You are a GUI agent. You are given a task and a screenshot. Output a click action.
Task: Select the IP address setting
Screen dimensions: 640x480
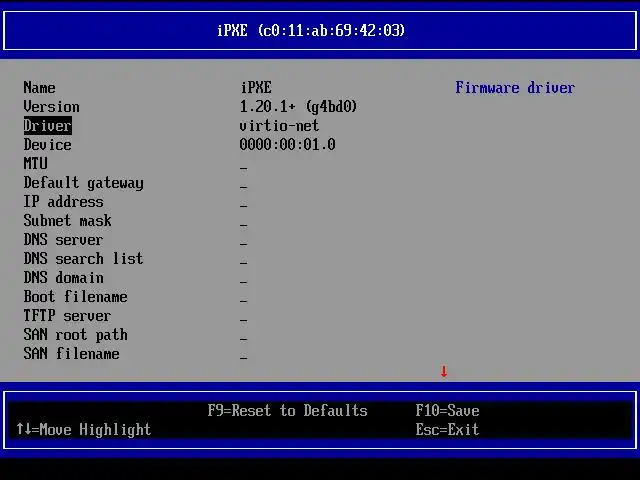[x=63, y=202]
